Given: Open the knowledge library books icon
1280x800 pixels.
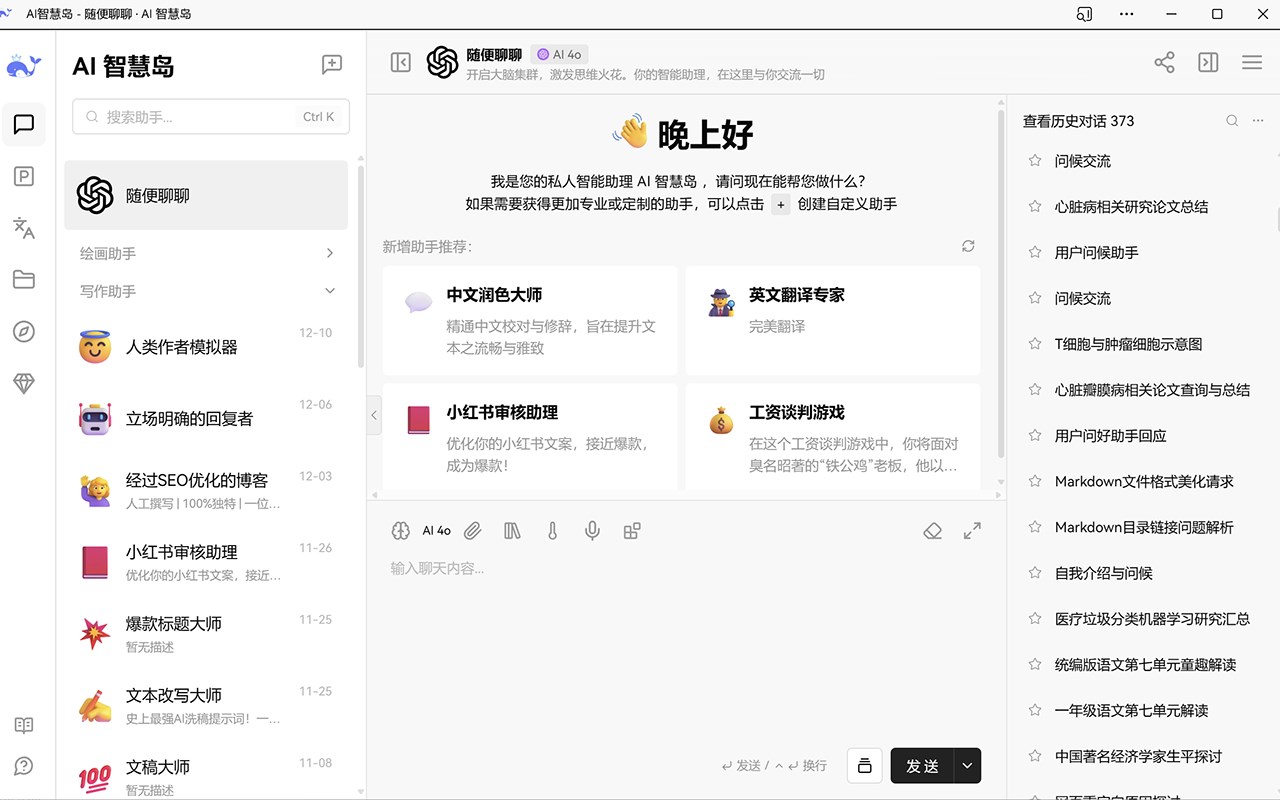Looking at the screenshot, I should click(512, 531).
